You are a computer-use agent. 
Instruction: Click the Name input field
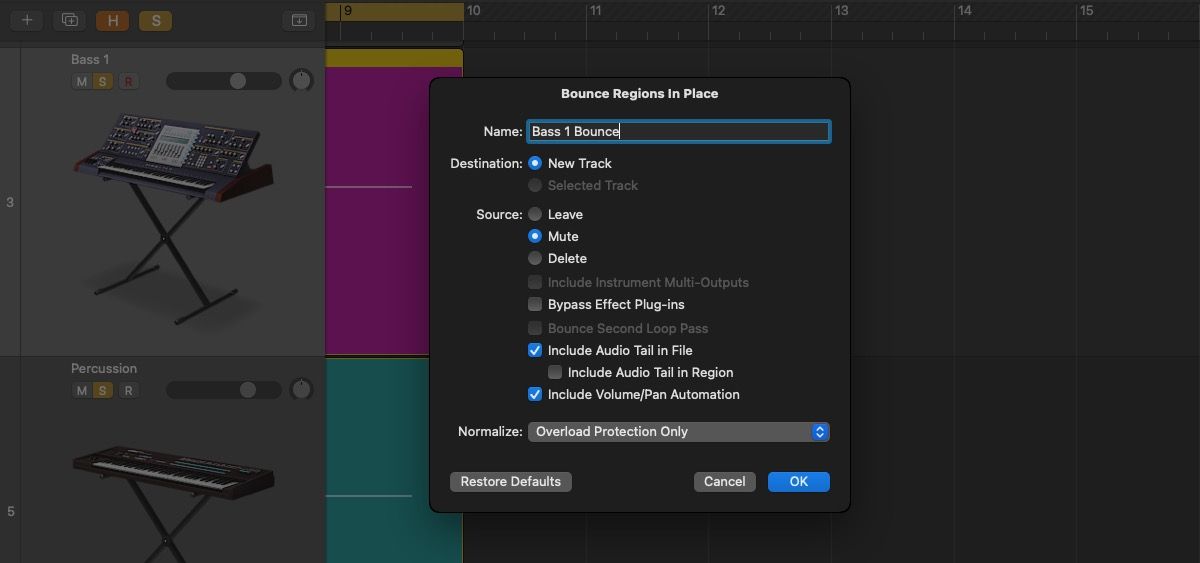pos(679,131)
